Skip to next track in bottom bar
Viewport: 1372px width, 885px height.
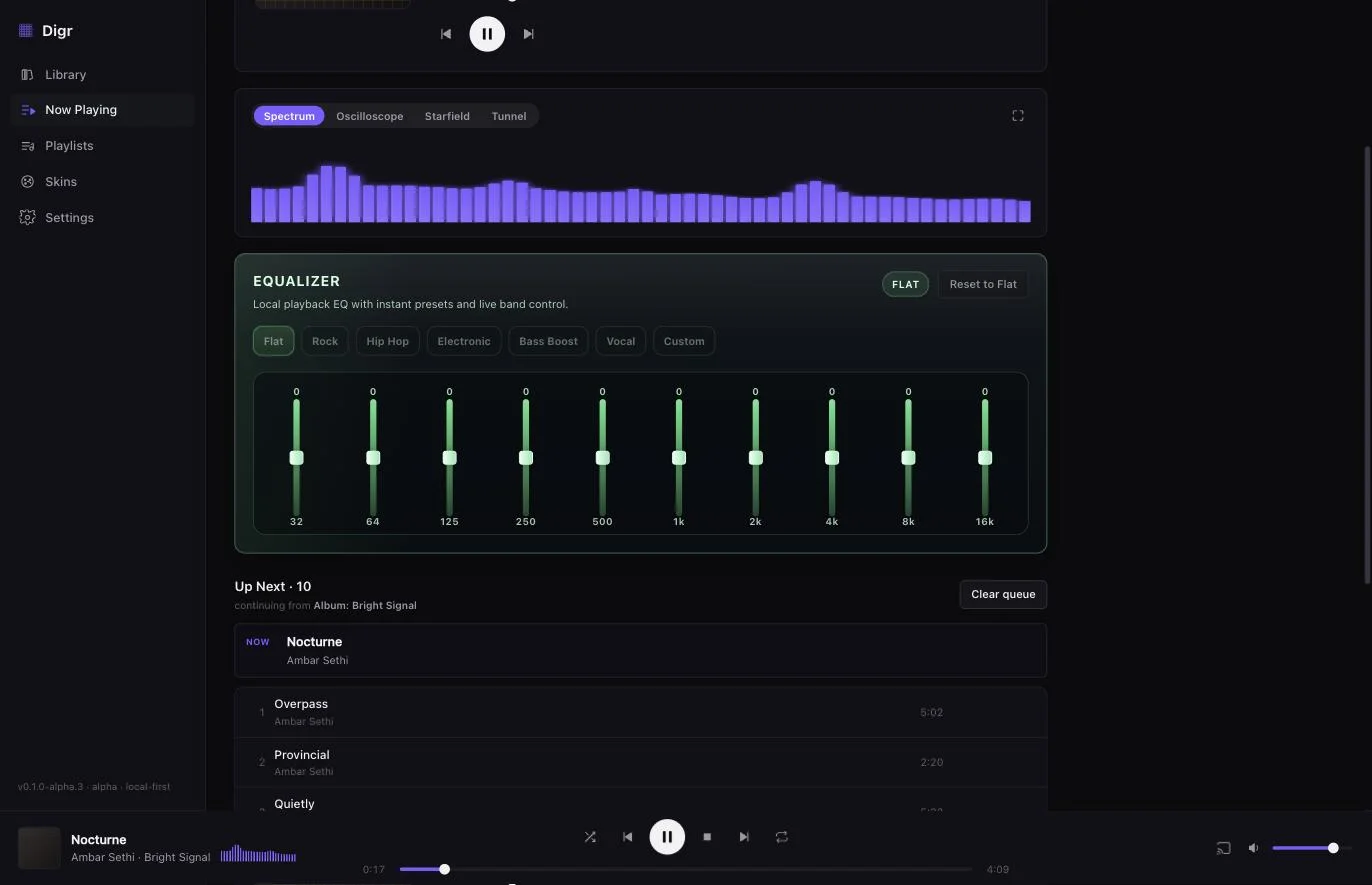[x=744, y=837]
